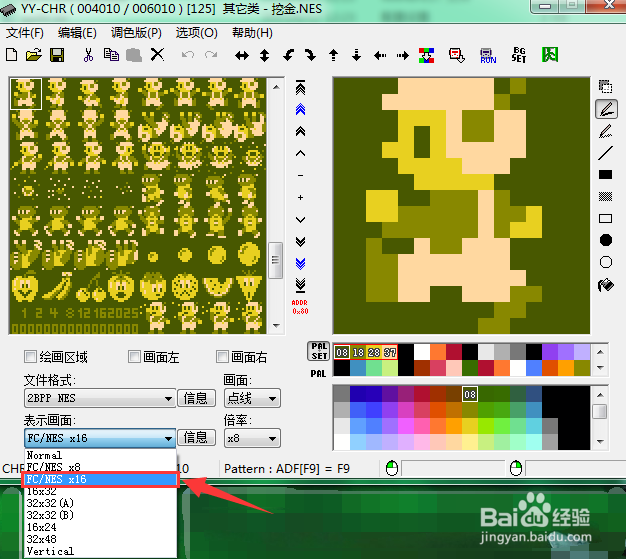Viewport: 626px width, 559px height.
Task: Select palette entry 28 in the PAL row
Action: (374, 352)
